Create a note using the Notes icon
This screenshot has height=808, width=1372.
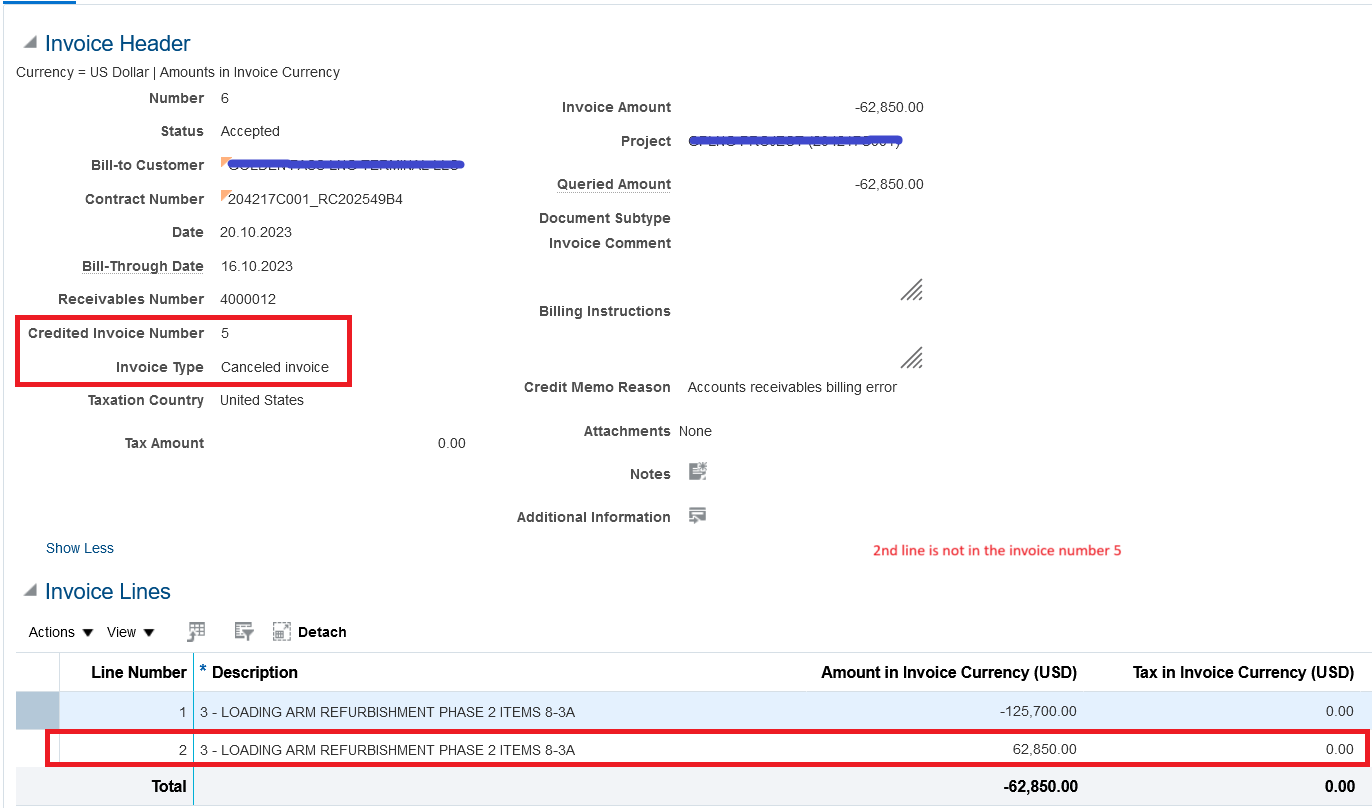(x=697, y=472)
